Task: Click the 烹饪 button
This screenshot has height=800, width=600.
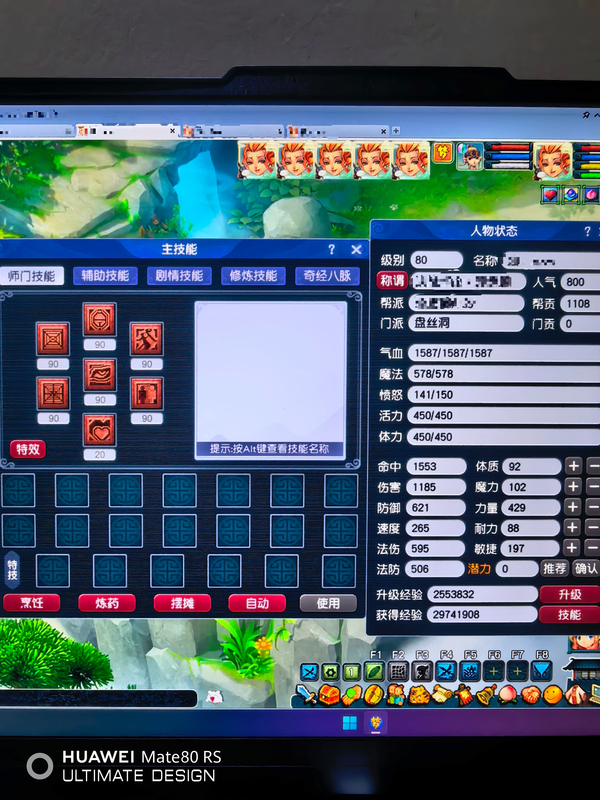Action: pyautogui.click(x=31, y=603)
